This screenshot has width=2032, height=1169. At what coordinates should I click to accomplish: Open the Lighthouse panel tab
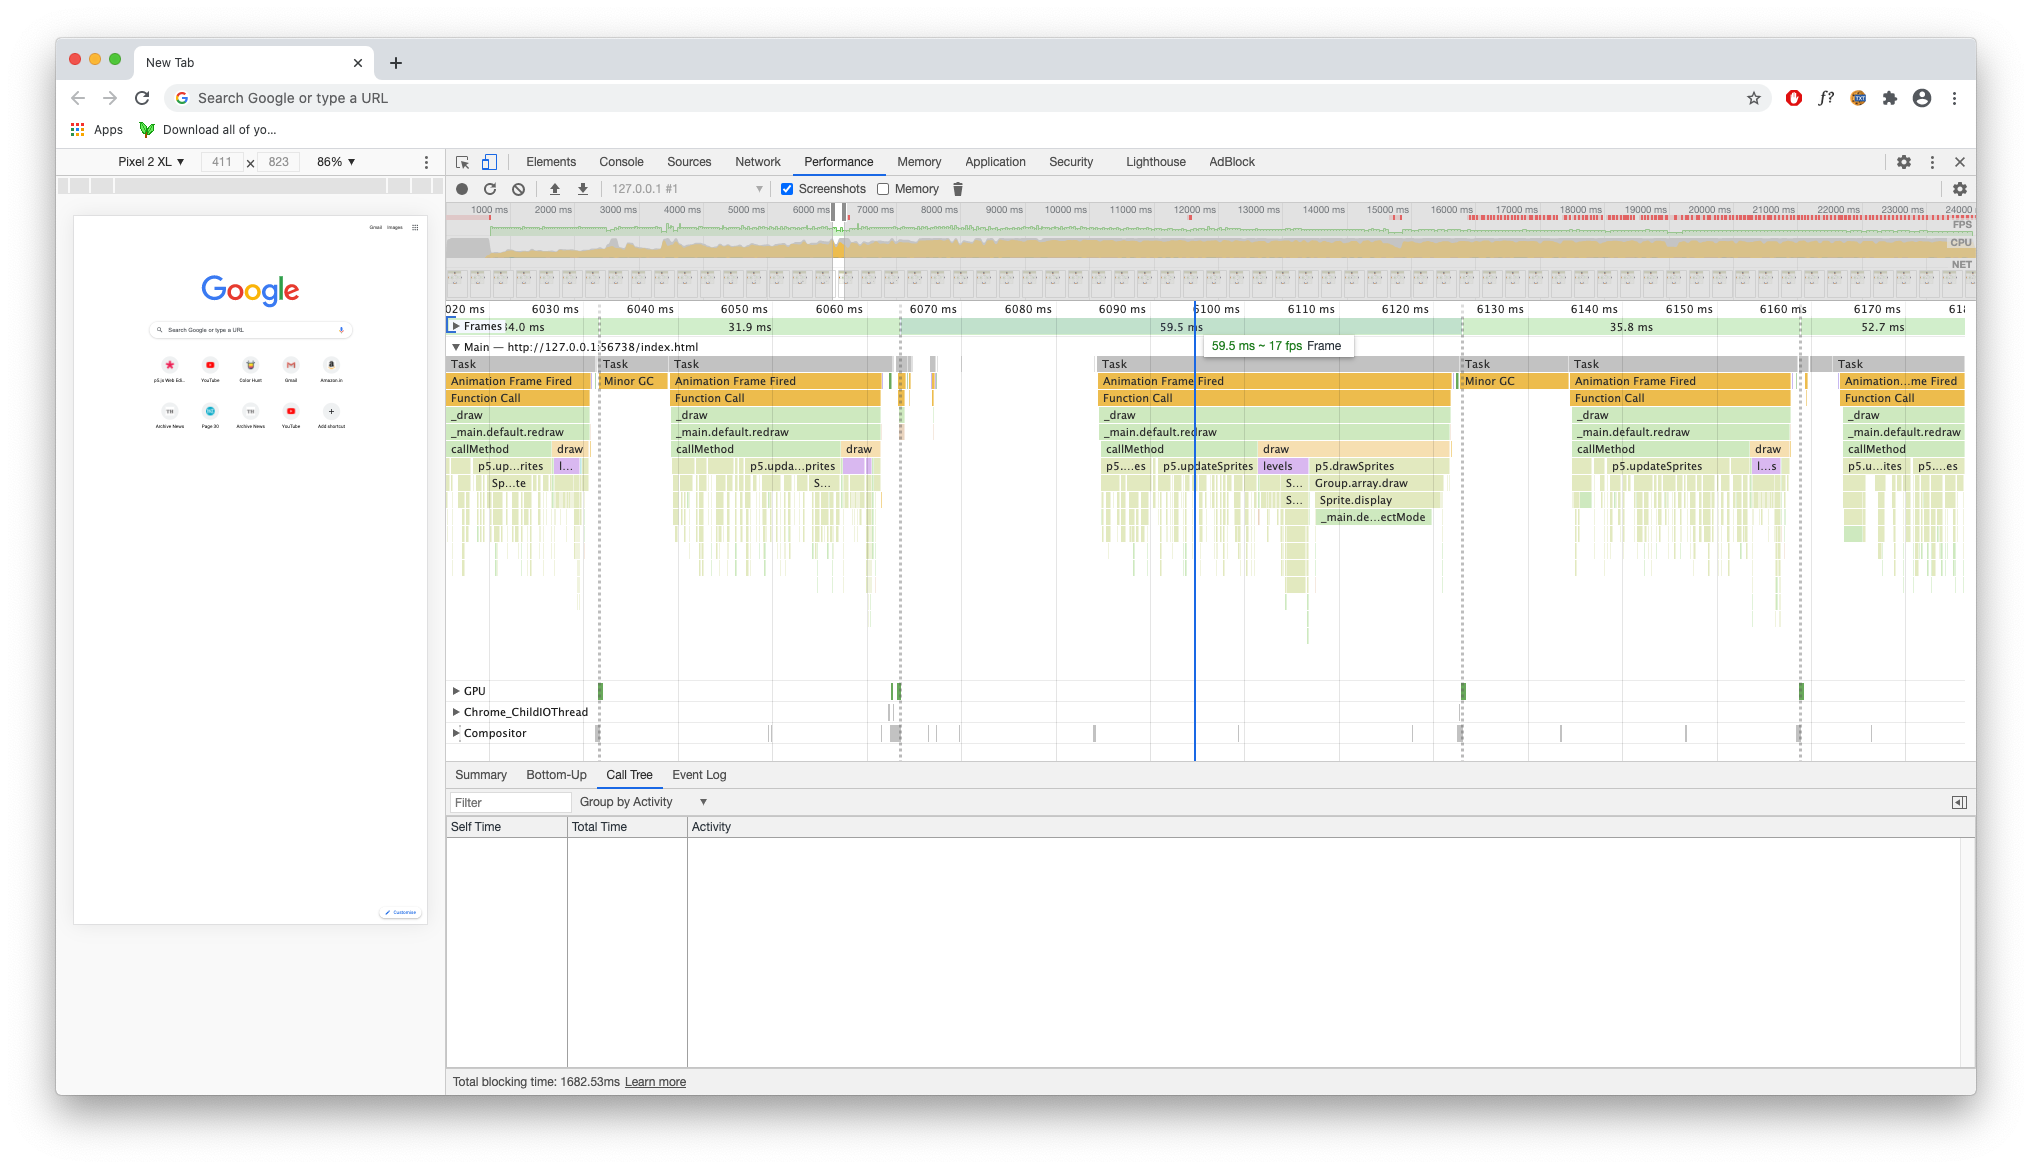coord(1155,162)
